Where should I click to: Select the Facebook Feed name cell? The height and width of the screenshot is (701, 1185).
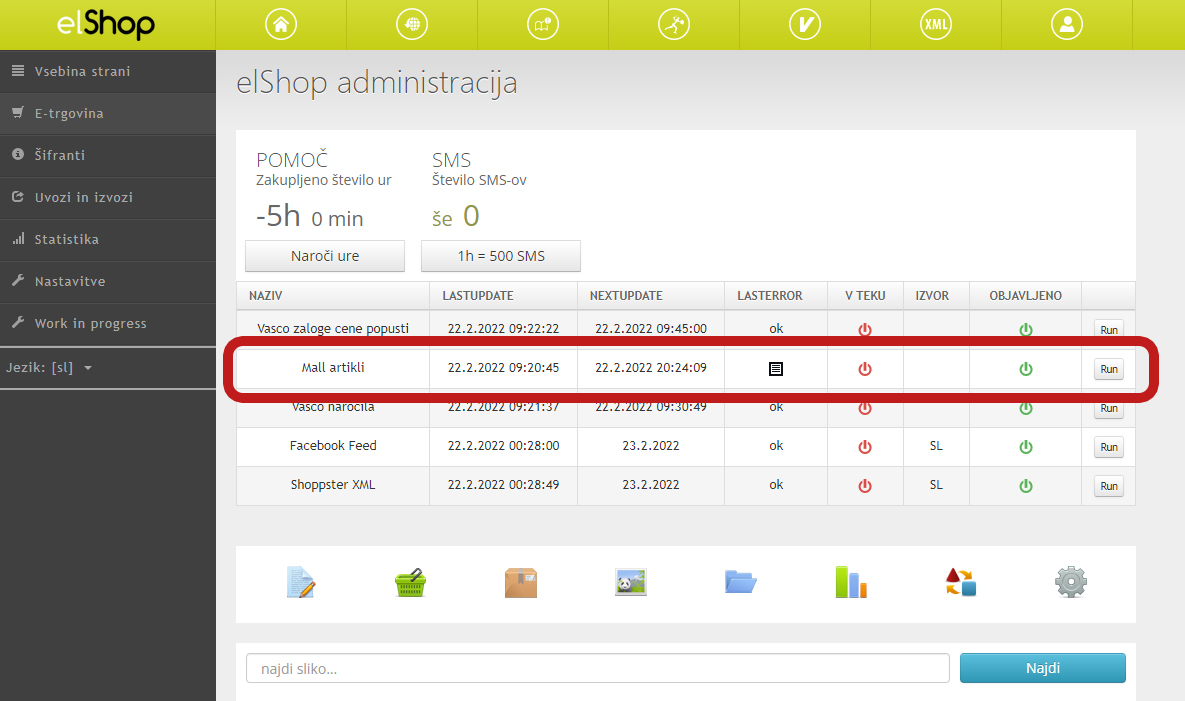pos(333,446)
